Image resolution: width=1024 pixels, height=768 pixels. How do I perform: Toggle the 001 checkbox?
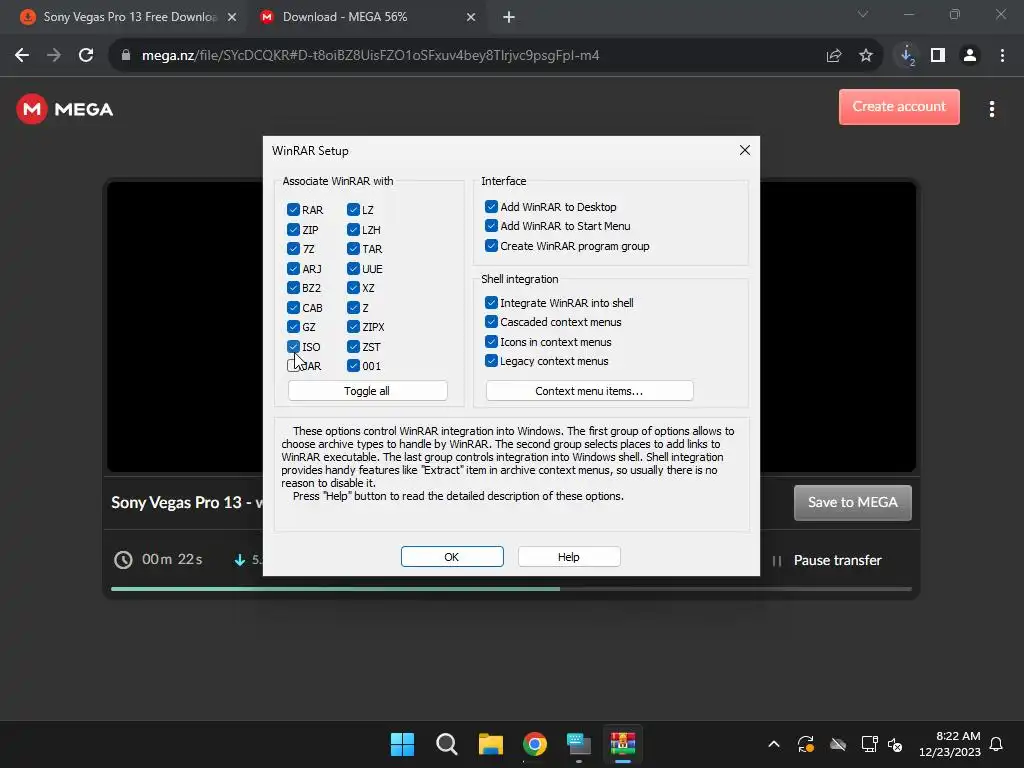[353, 366]
